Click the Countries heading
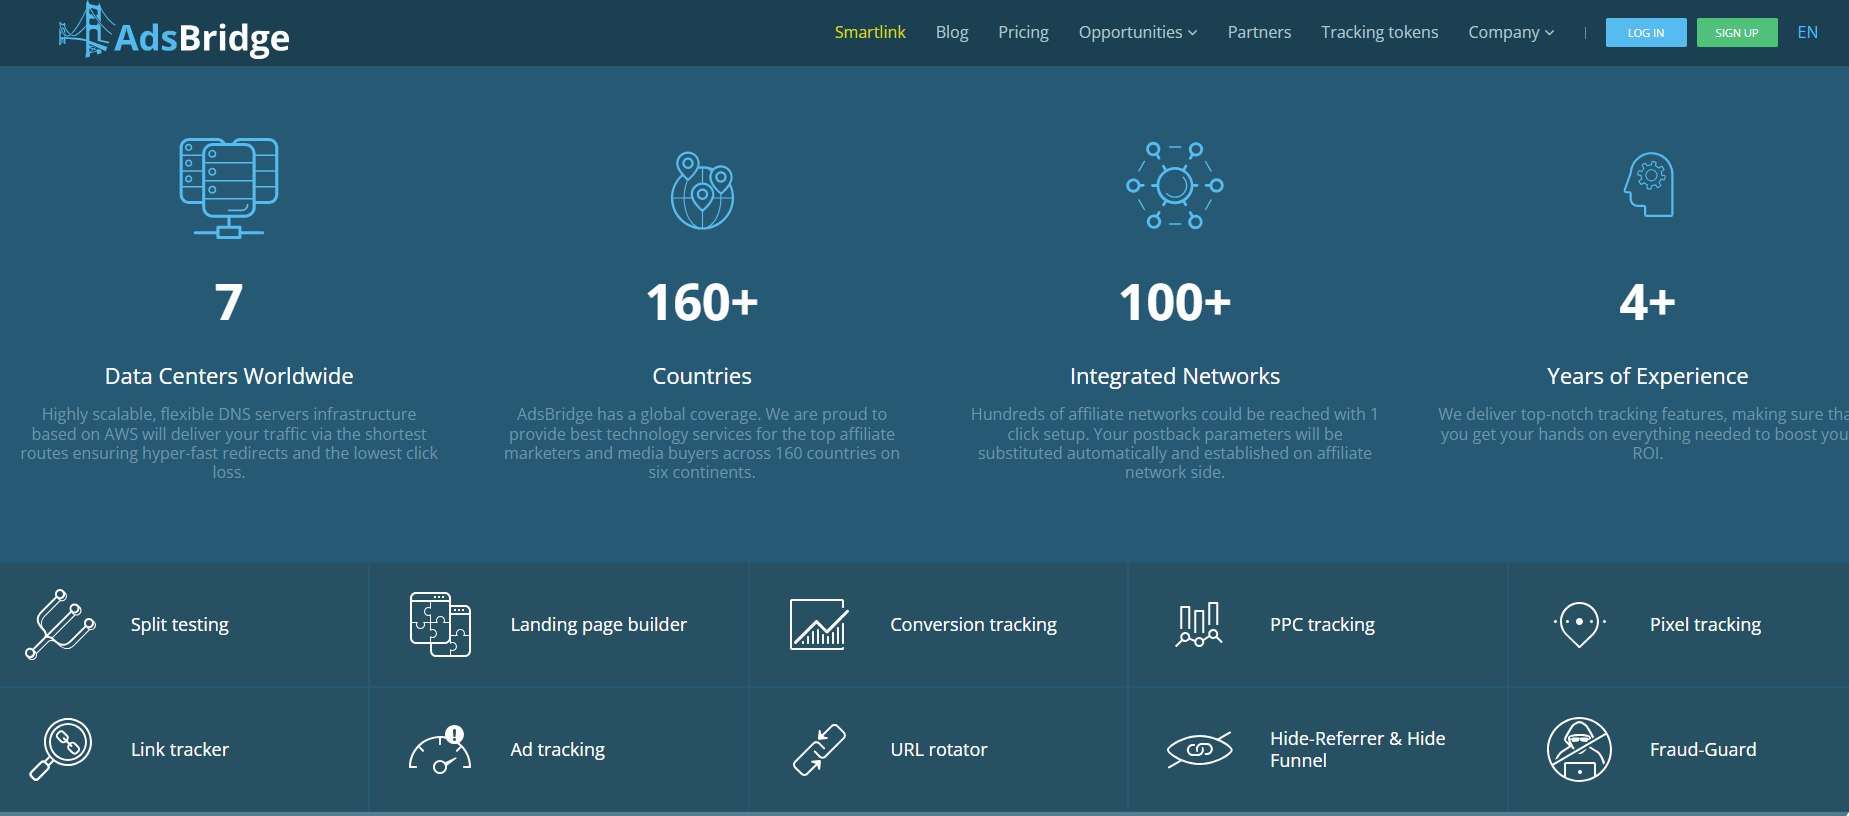Screen dimensions: 1849x816 point(702,376)
